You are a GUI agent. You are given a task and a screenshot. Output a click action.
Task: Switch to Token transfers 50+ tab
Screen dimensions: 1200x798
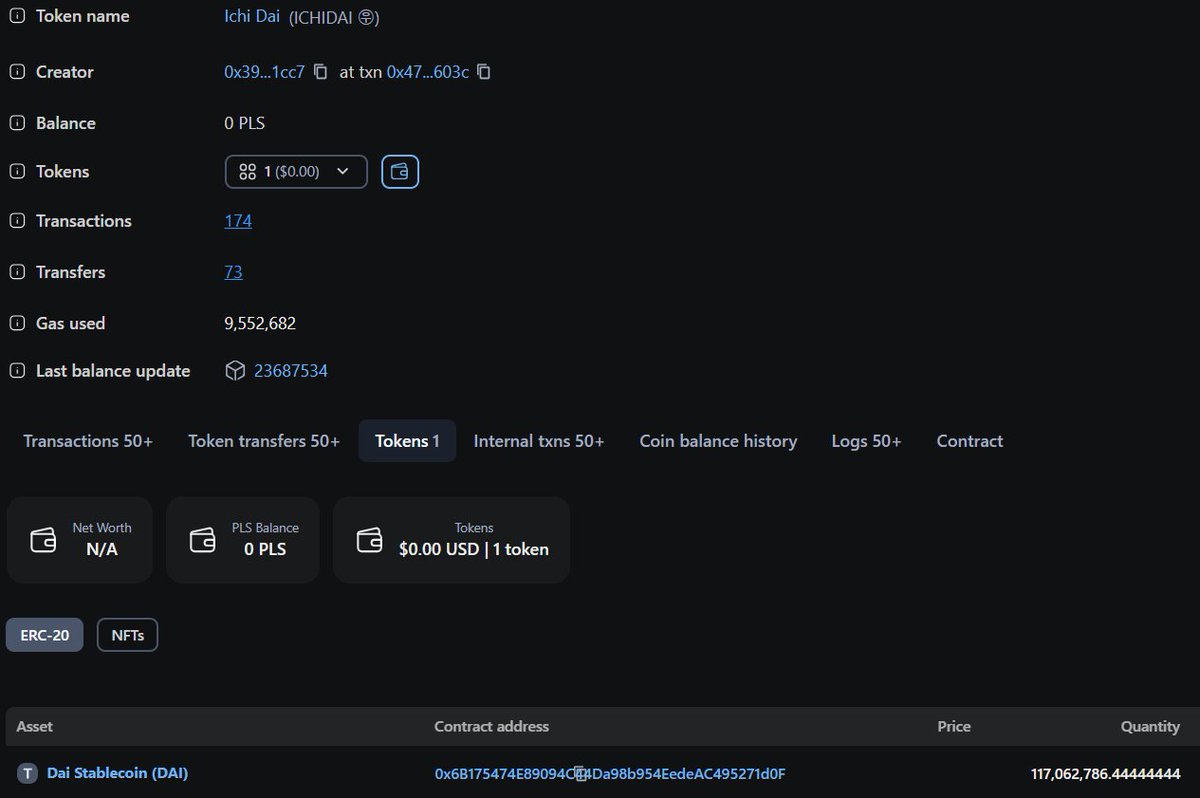tap(264, 441)
